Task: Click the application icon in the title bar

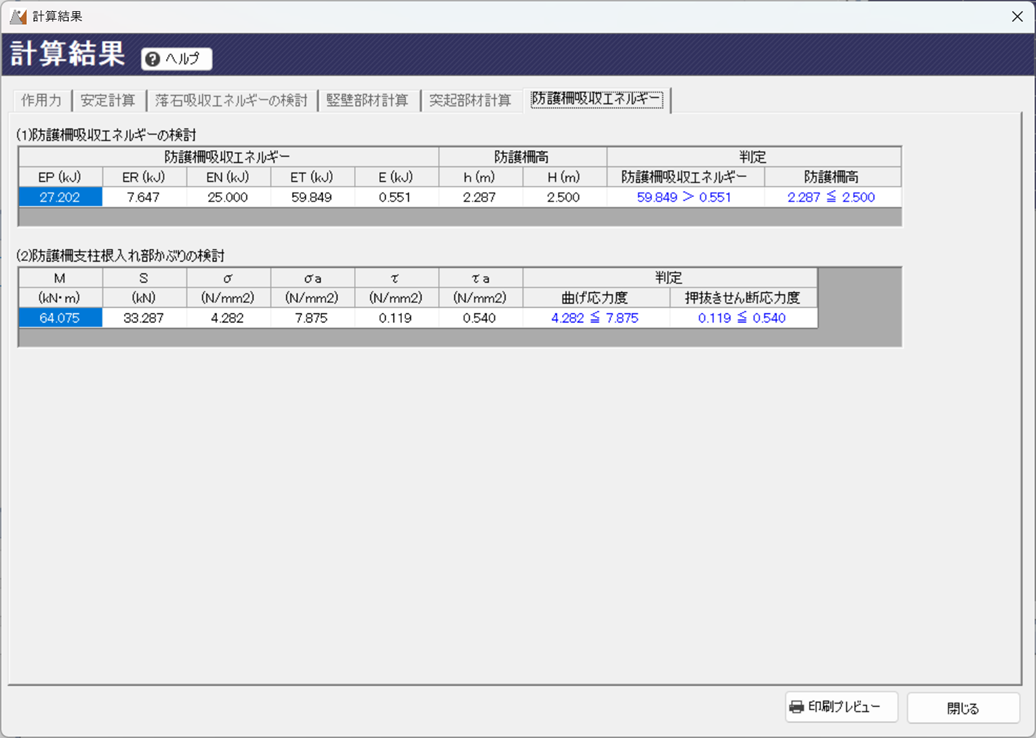Action: (18, 16)
